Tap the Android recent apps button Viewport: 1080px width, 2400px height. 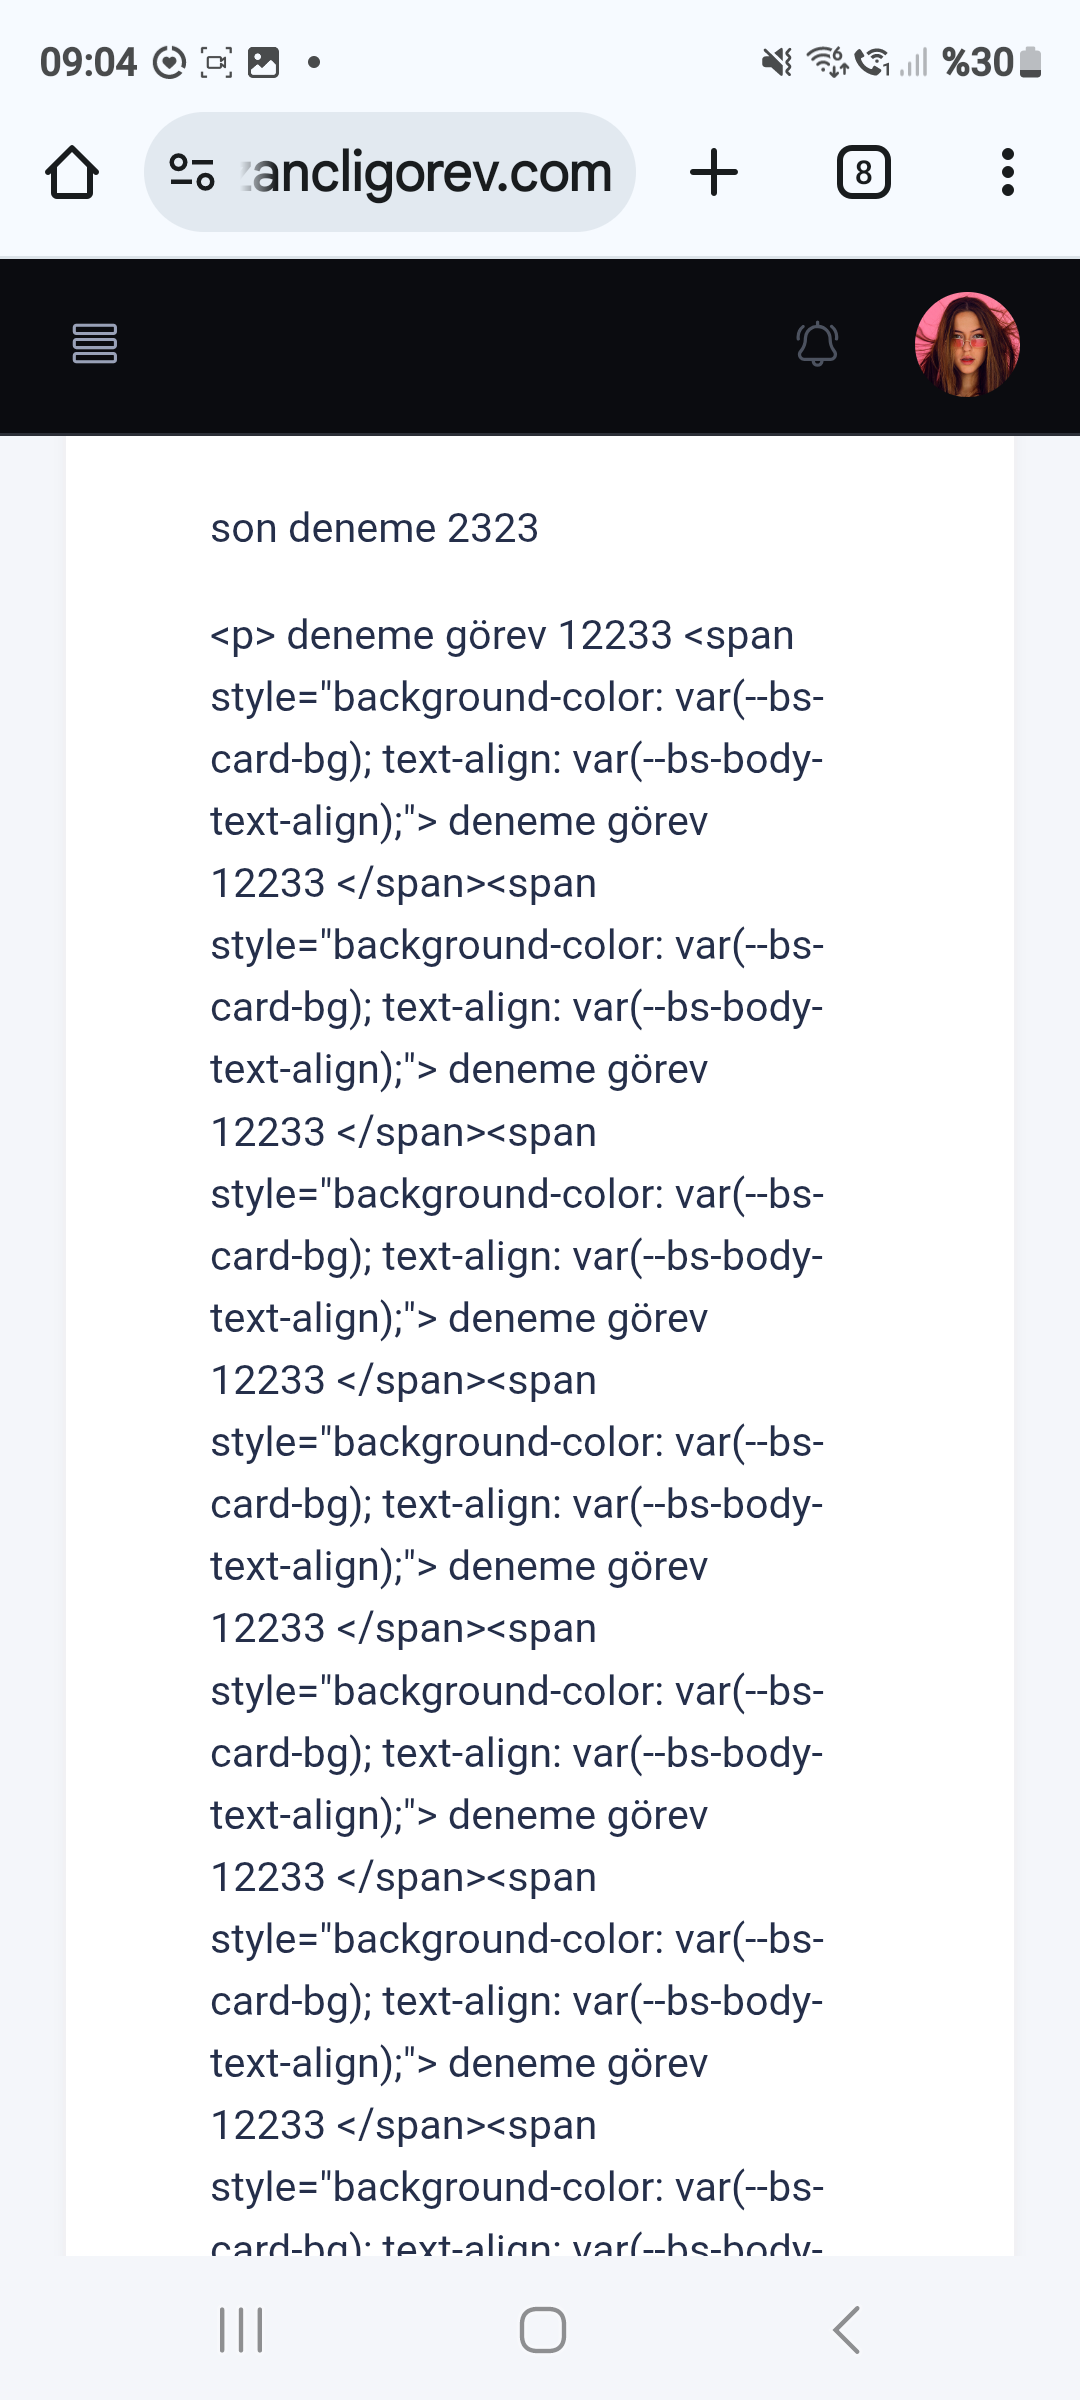[x=241, y=2330]
